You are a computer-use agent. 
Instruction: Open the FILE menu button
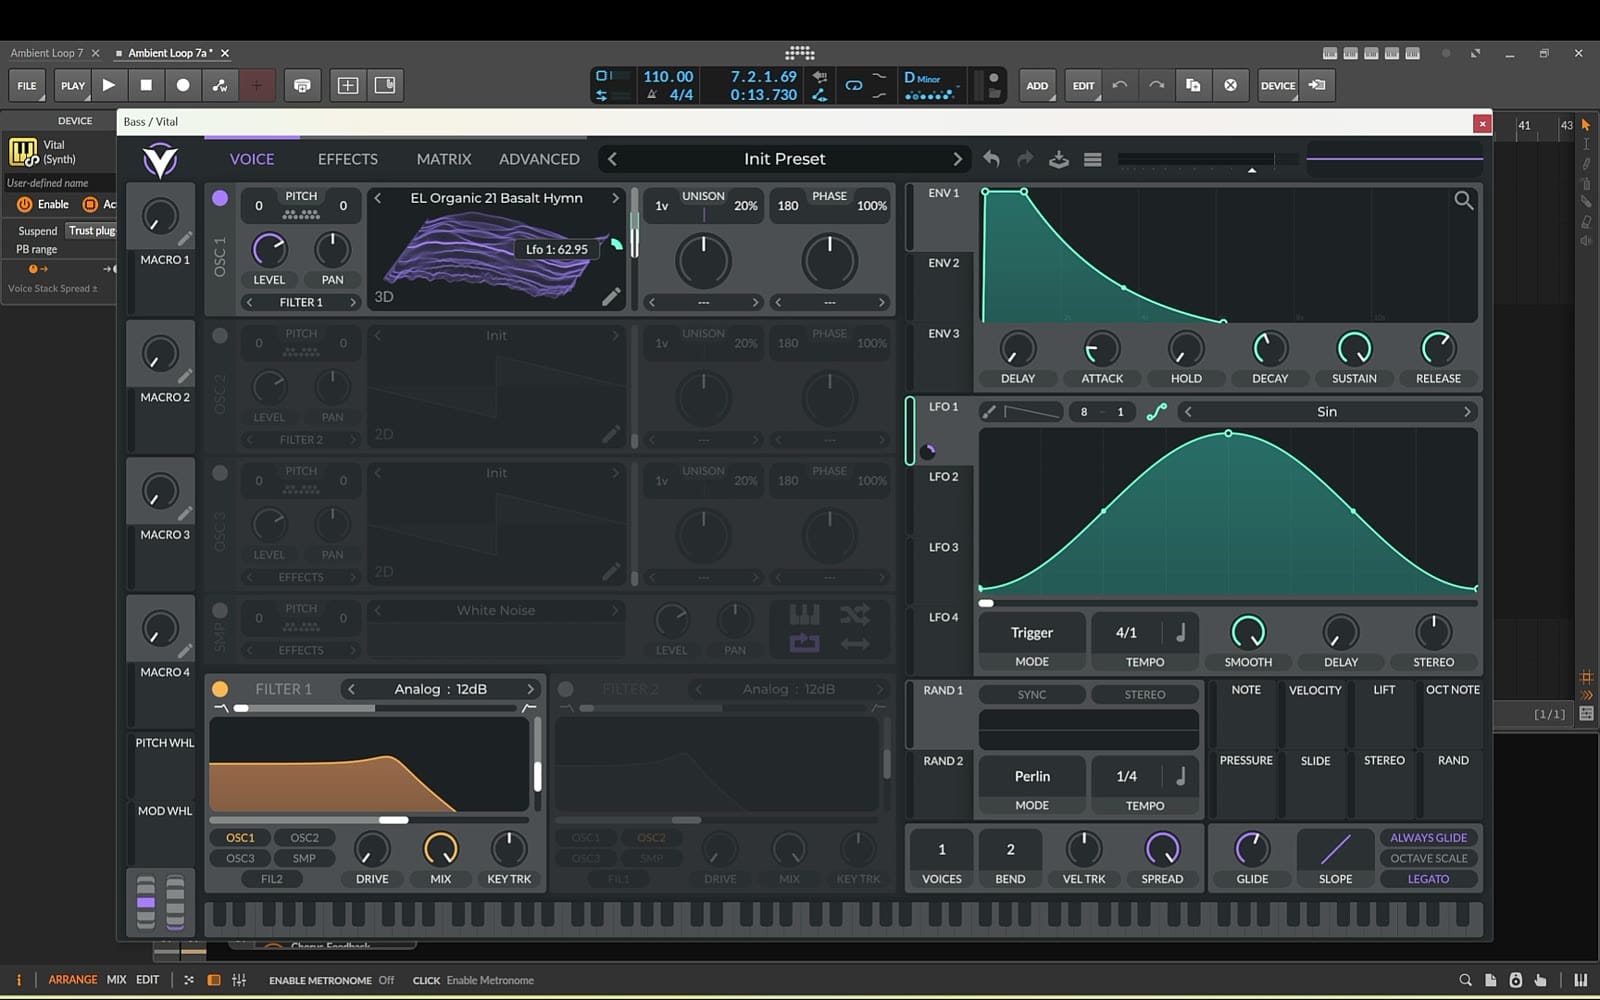[x=27, y=85]
